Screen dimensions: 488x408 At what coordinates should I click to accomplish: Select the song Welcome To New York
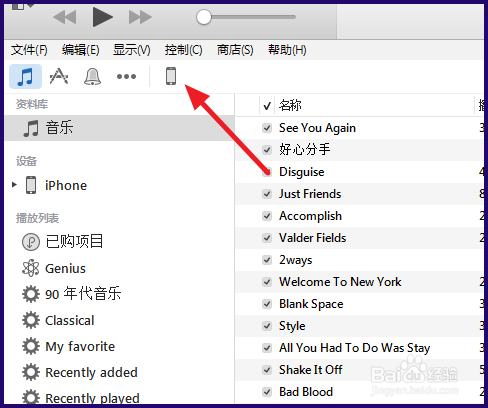[340, 282]
